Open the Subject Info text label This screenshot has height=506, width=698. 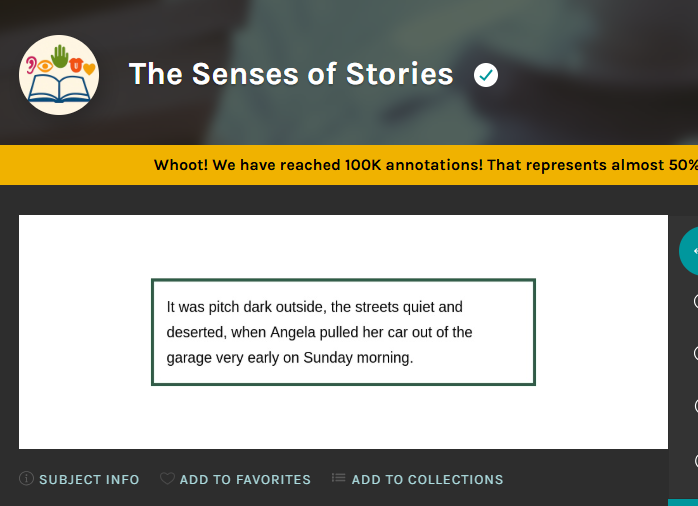(89, 480)
